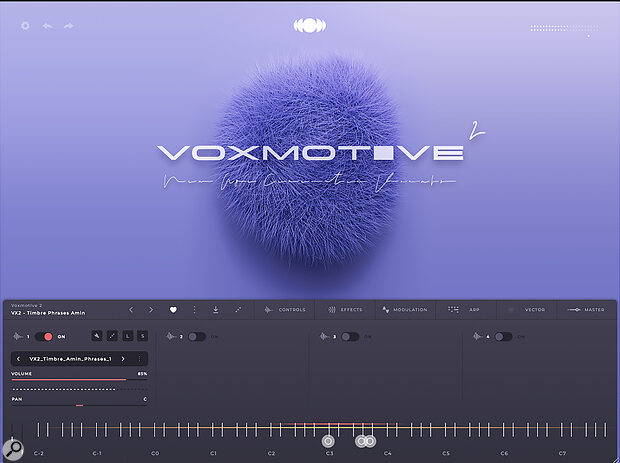The height and width of the screenshot is (463, 620).
Task: Save preset using the download arrow icon
Action: pyautogui.click(x=215, y=310)
